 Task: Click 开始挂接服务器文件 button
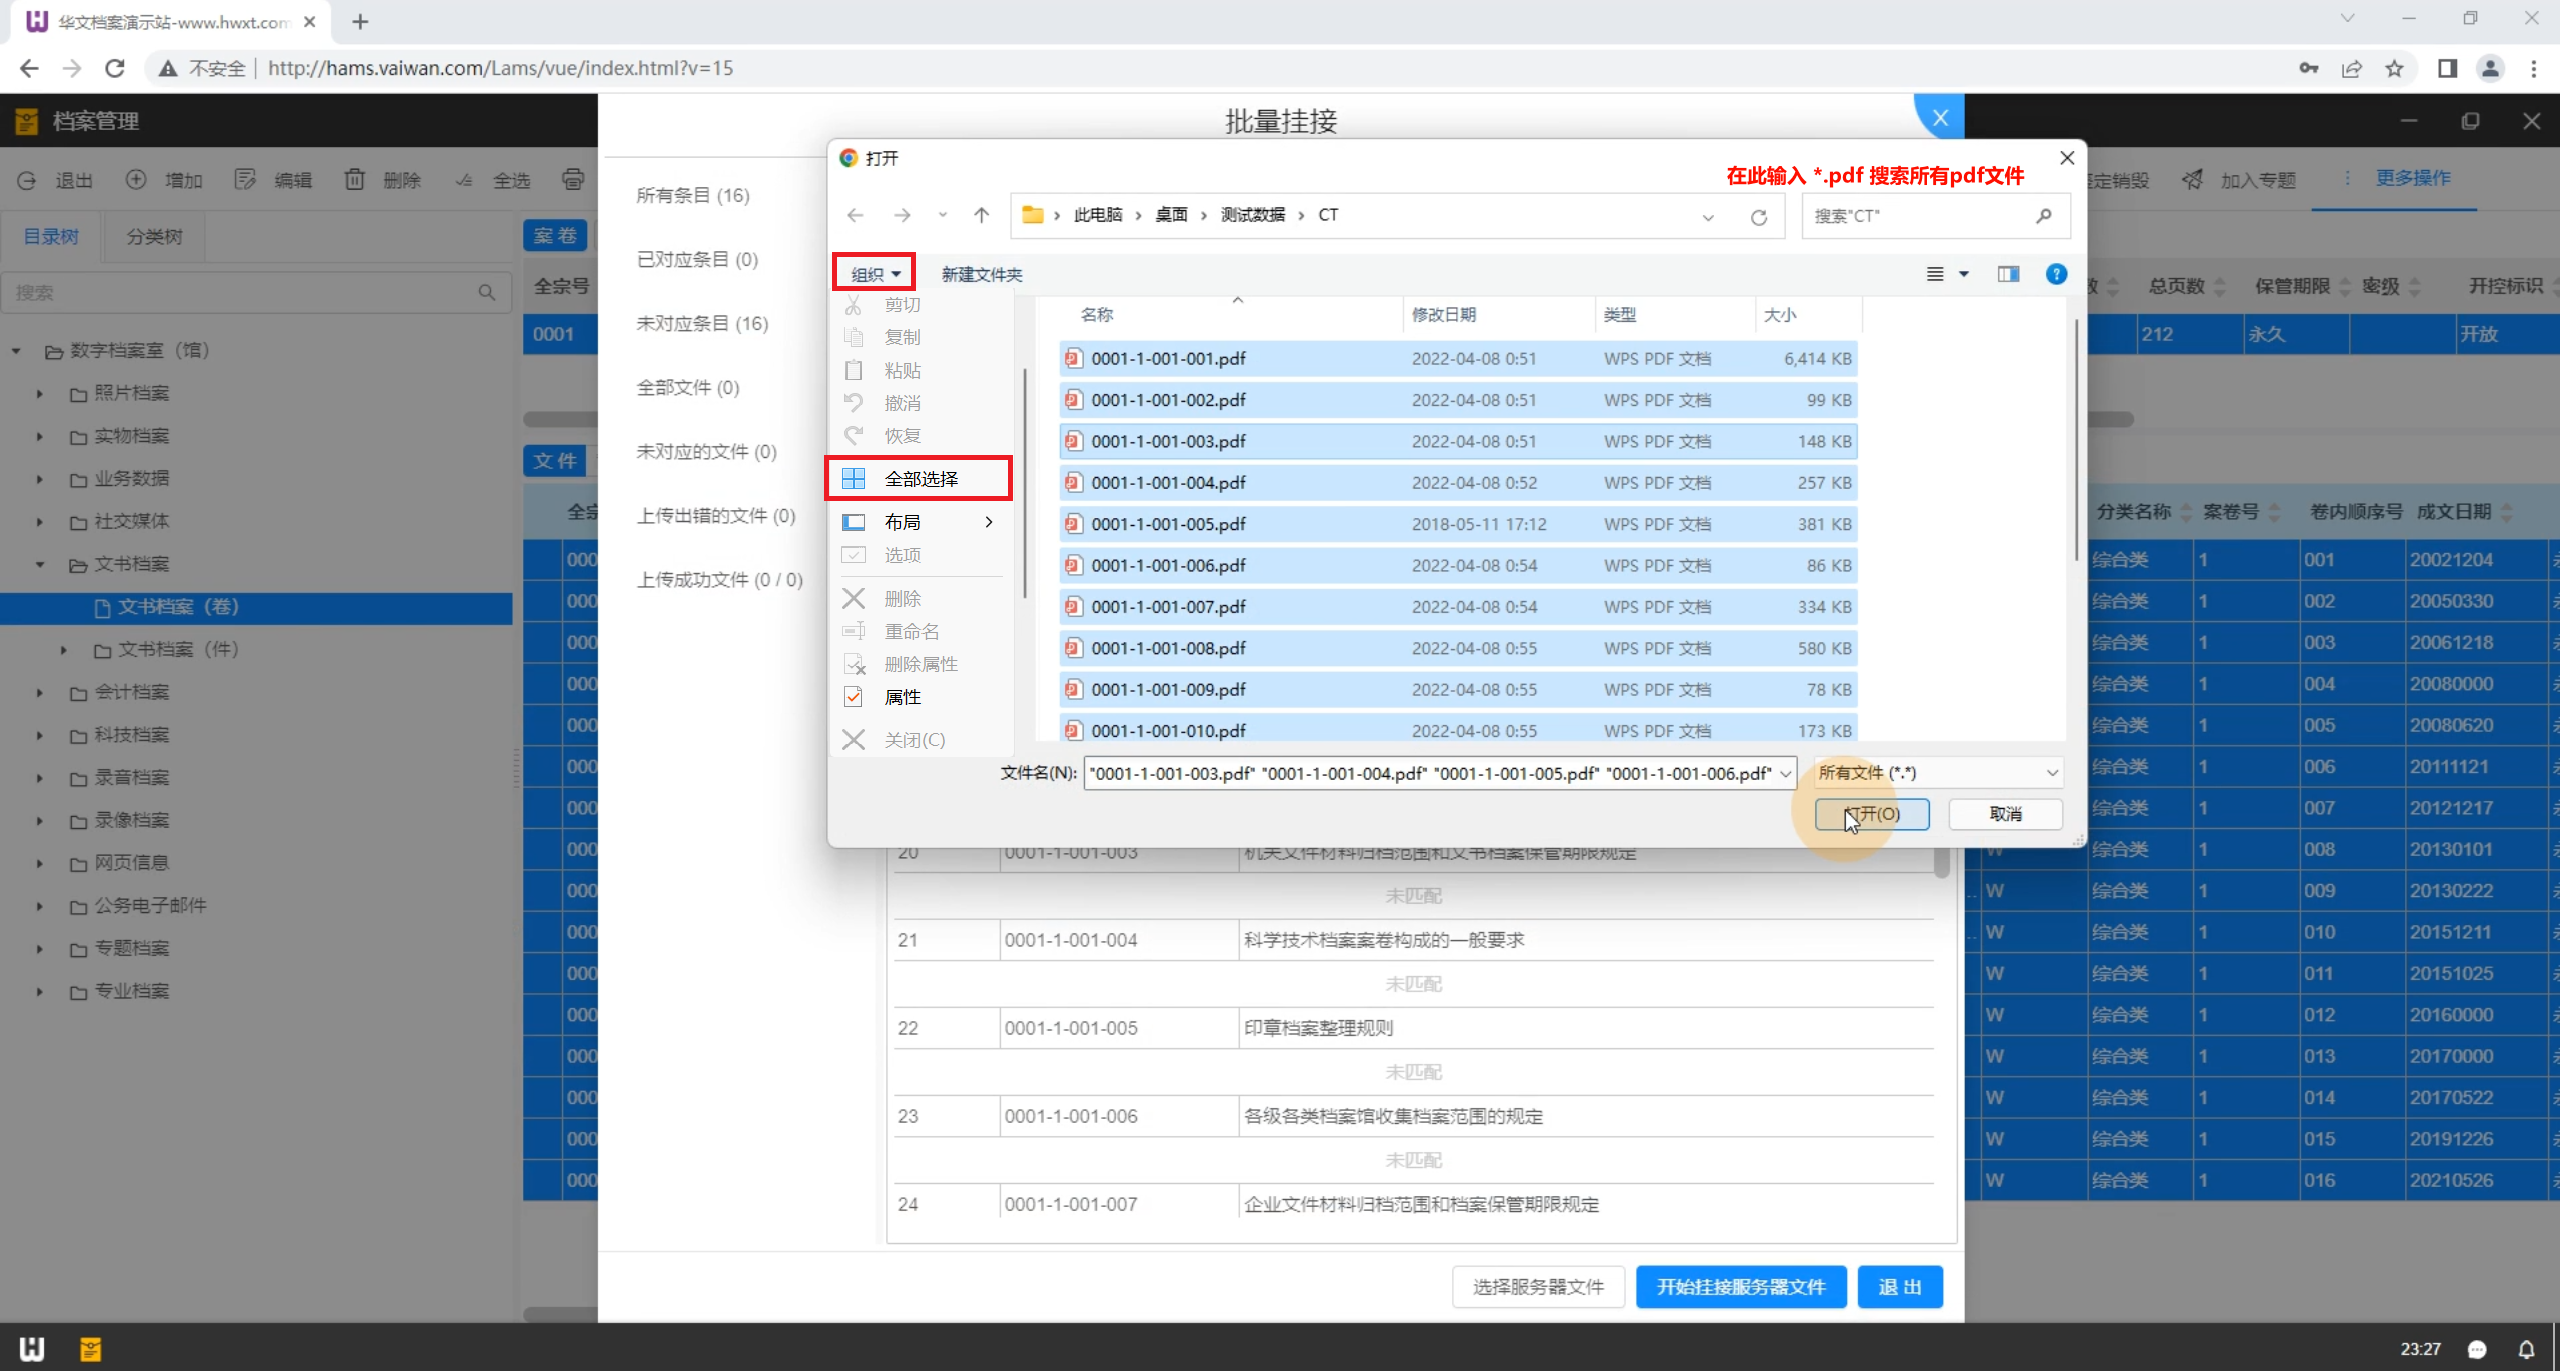click(x=1740, y=1287)
